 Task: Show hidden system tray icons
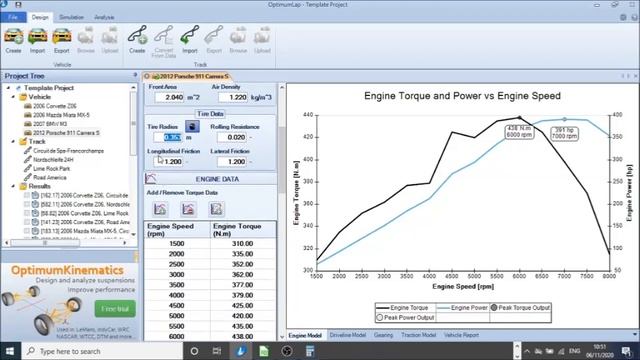click(527, 351)
